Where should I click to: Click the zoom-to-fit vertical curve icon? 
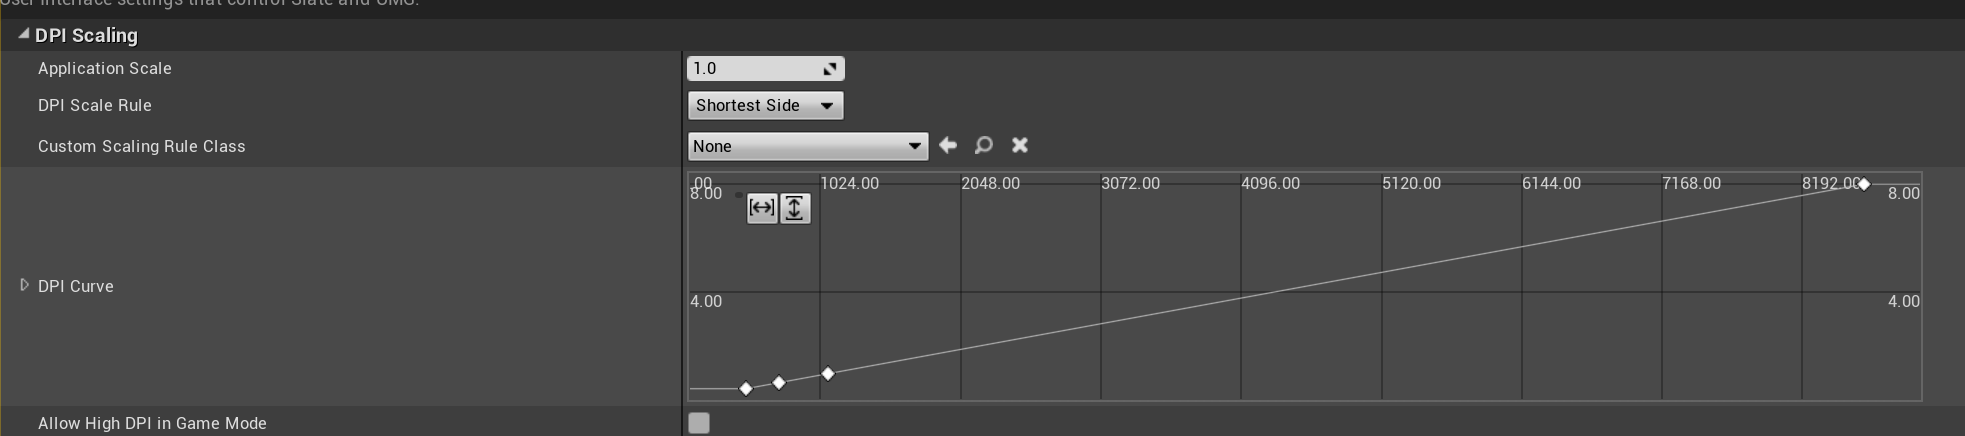coord(794,208)
